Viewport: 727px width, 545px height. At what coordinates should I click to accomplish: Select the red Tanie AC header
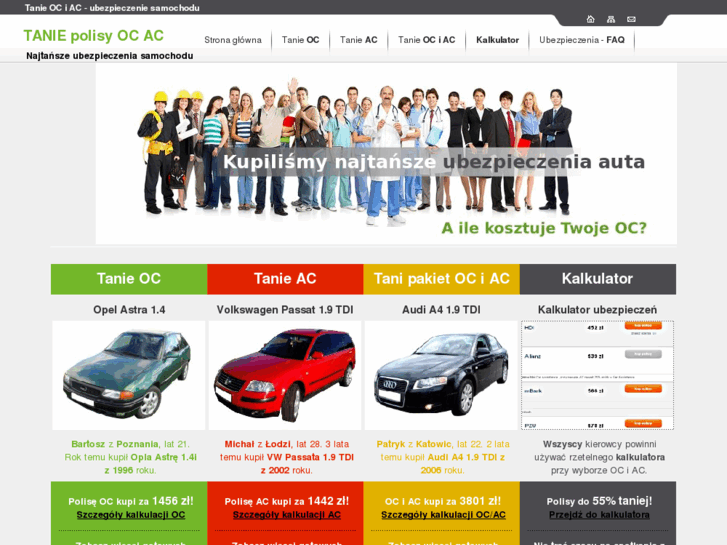click(x=285, y=279)
